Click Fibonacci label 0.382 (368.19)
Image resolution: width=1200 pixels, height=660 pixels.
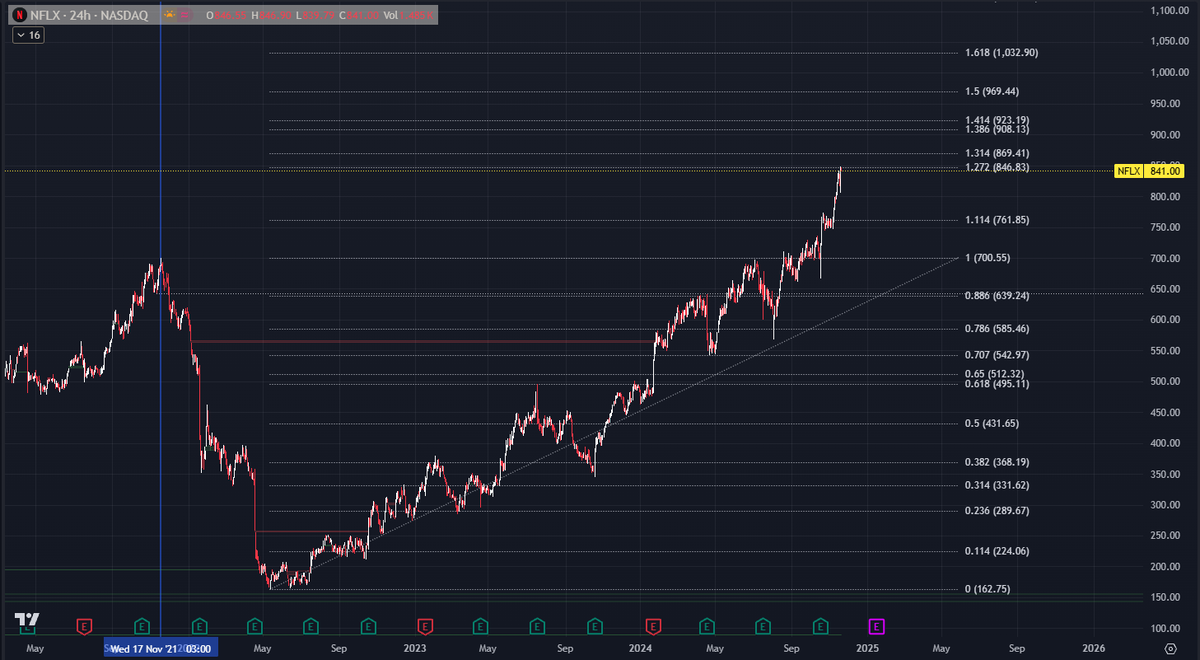[997, 462]
